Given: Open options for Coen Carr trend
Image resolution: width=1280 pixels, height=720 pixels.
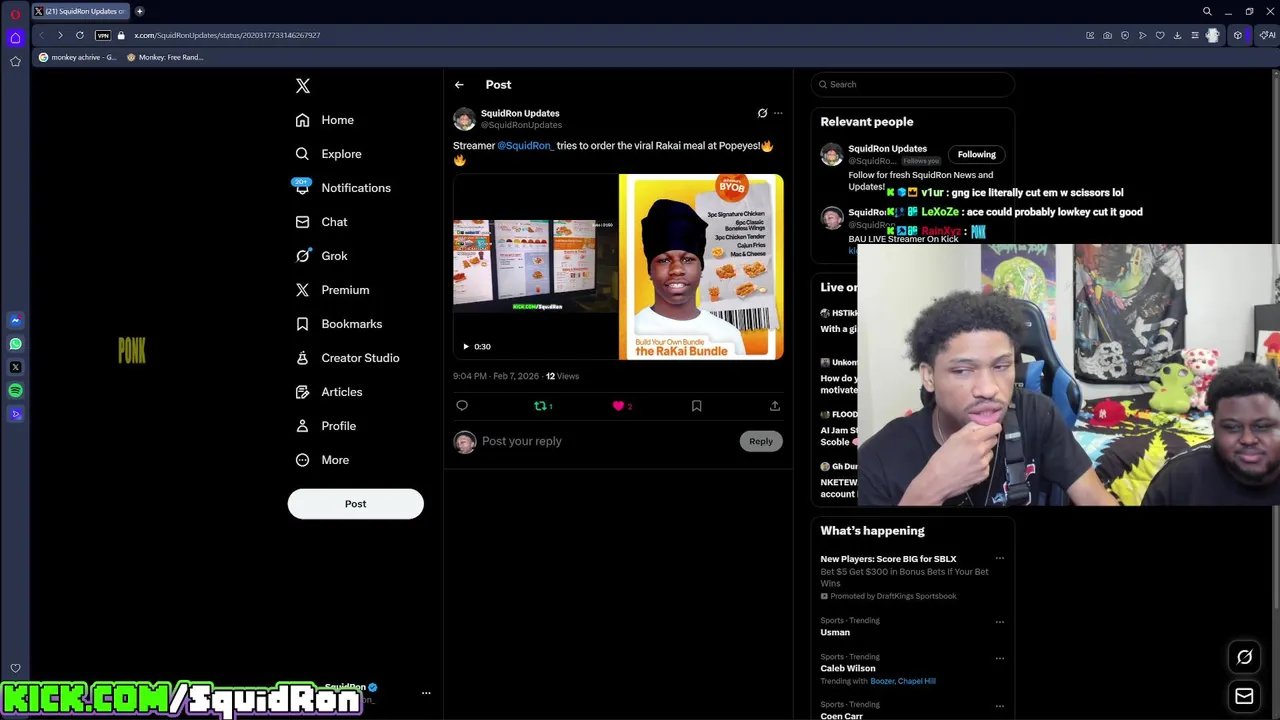Looking at the screenshot, I should pyautogui.click(x=999, y=705).
